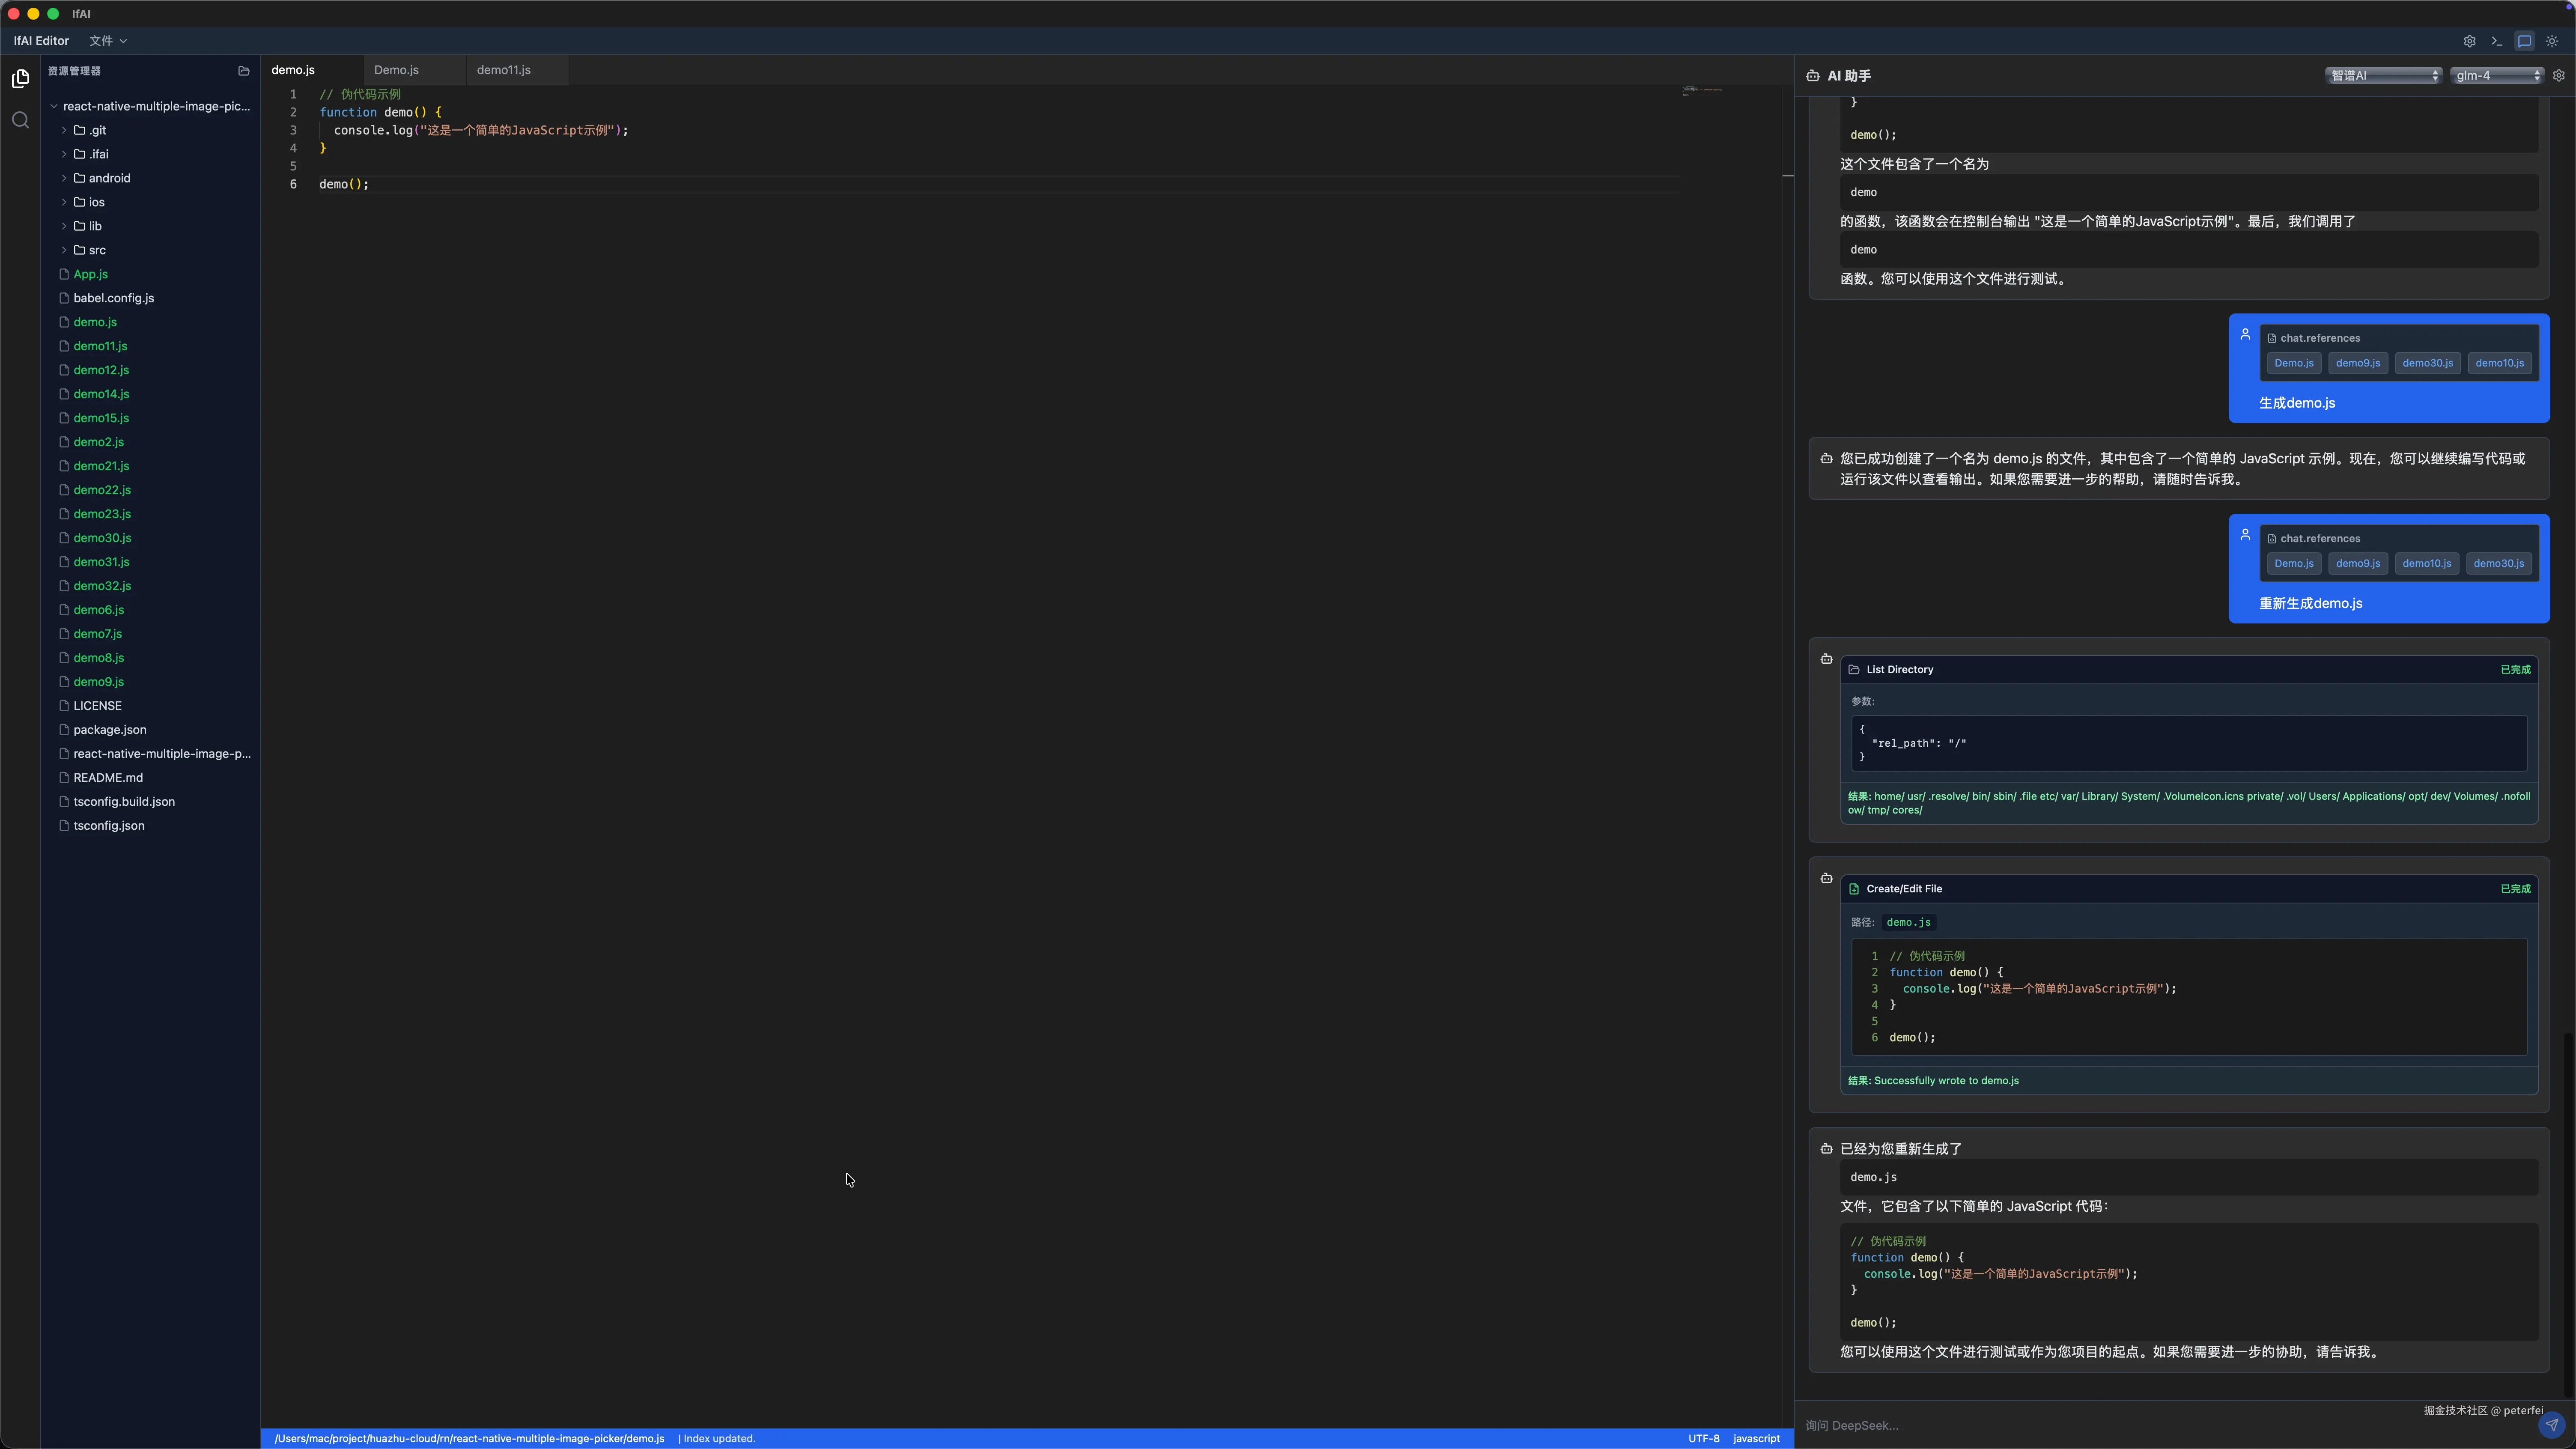Toggle the chat panel icon in the top toolbar

click(x=2524, y=41)
